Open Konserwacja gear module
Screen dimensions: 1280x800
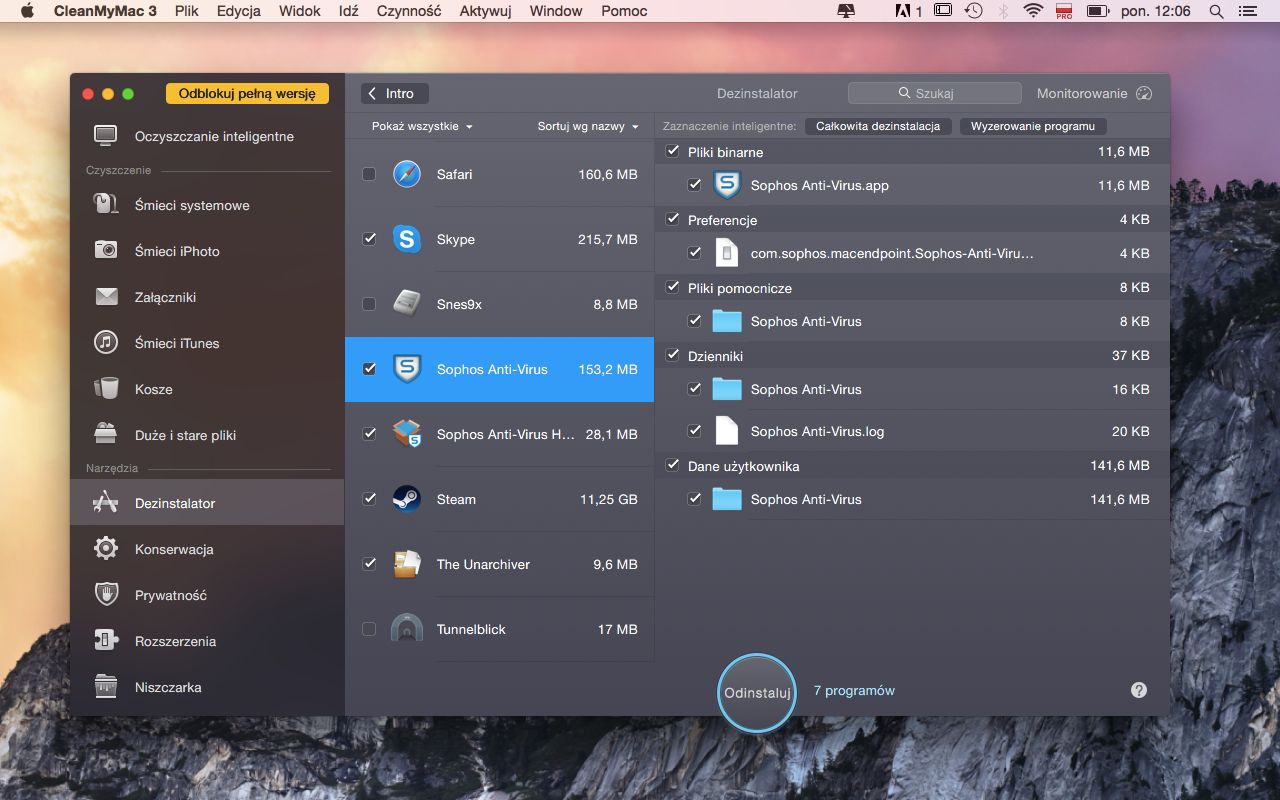(207, 549)
